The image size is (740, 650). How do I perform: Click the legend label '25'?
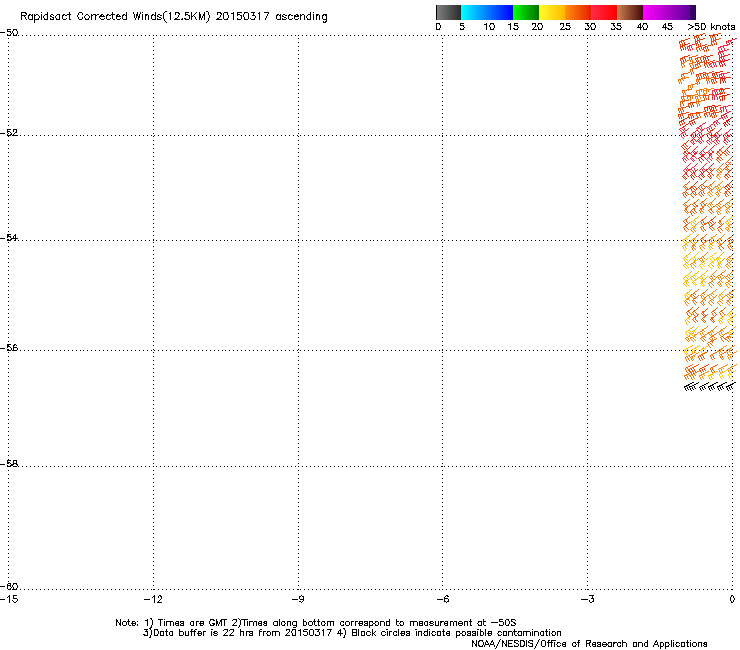click(565, 27)
